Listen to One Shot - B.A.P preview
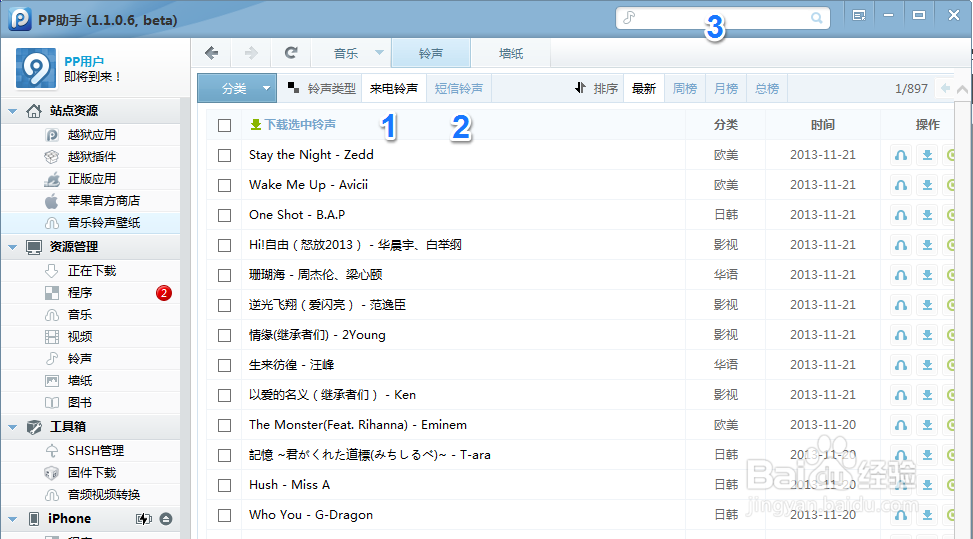The image size is (973, 539). tap(901, 215)
